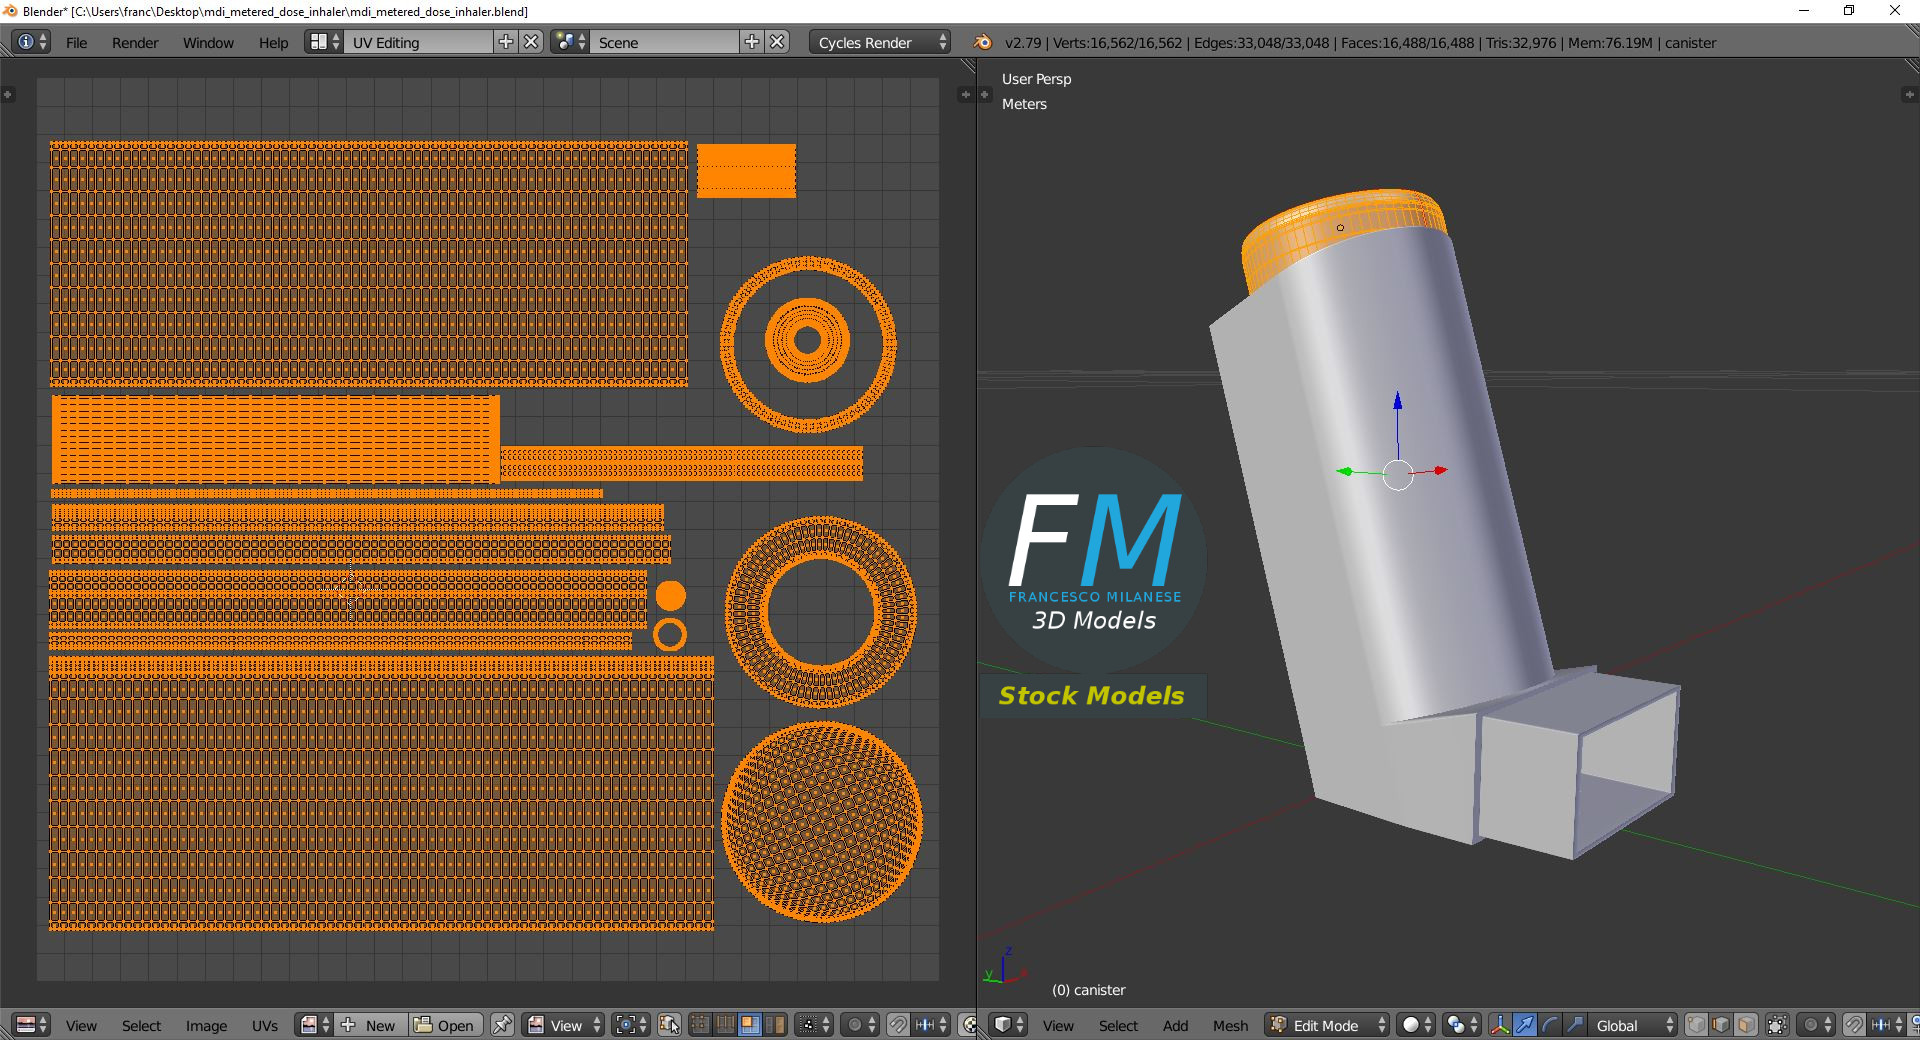The height and width of the screenshot is (1040, 1920).
Task: Click the UV Editing layout name field
Action: [418, 42]
